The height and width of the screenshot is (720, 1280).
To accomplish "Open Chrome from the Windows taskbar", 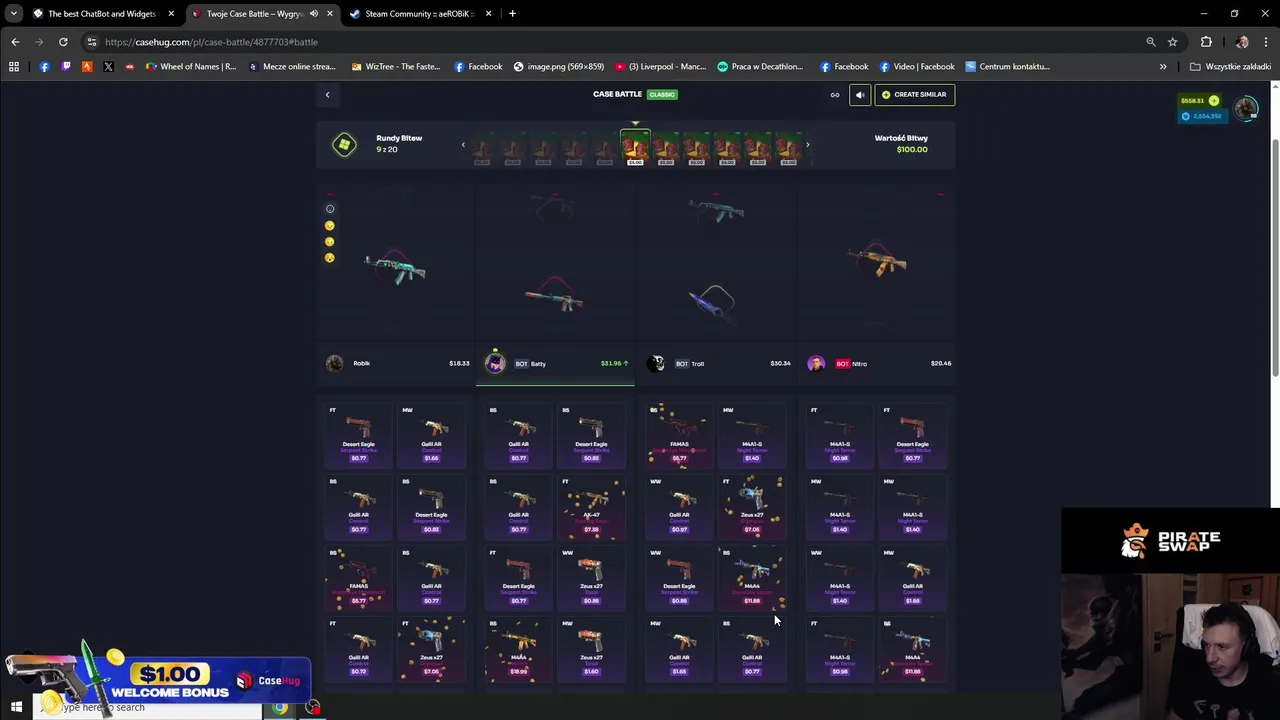I will click(280, 708).
